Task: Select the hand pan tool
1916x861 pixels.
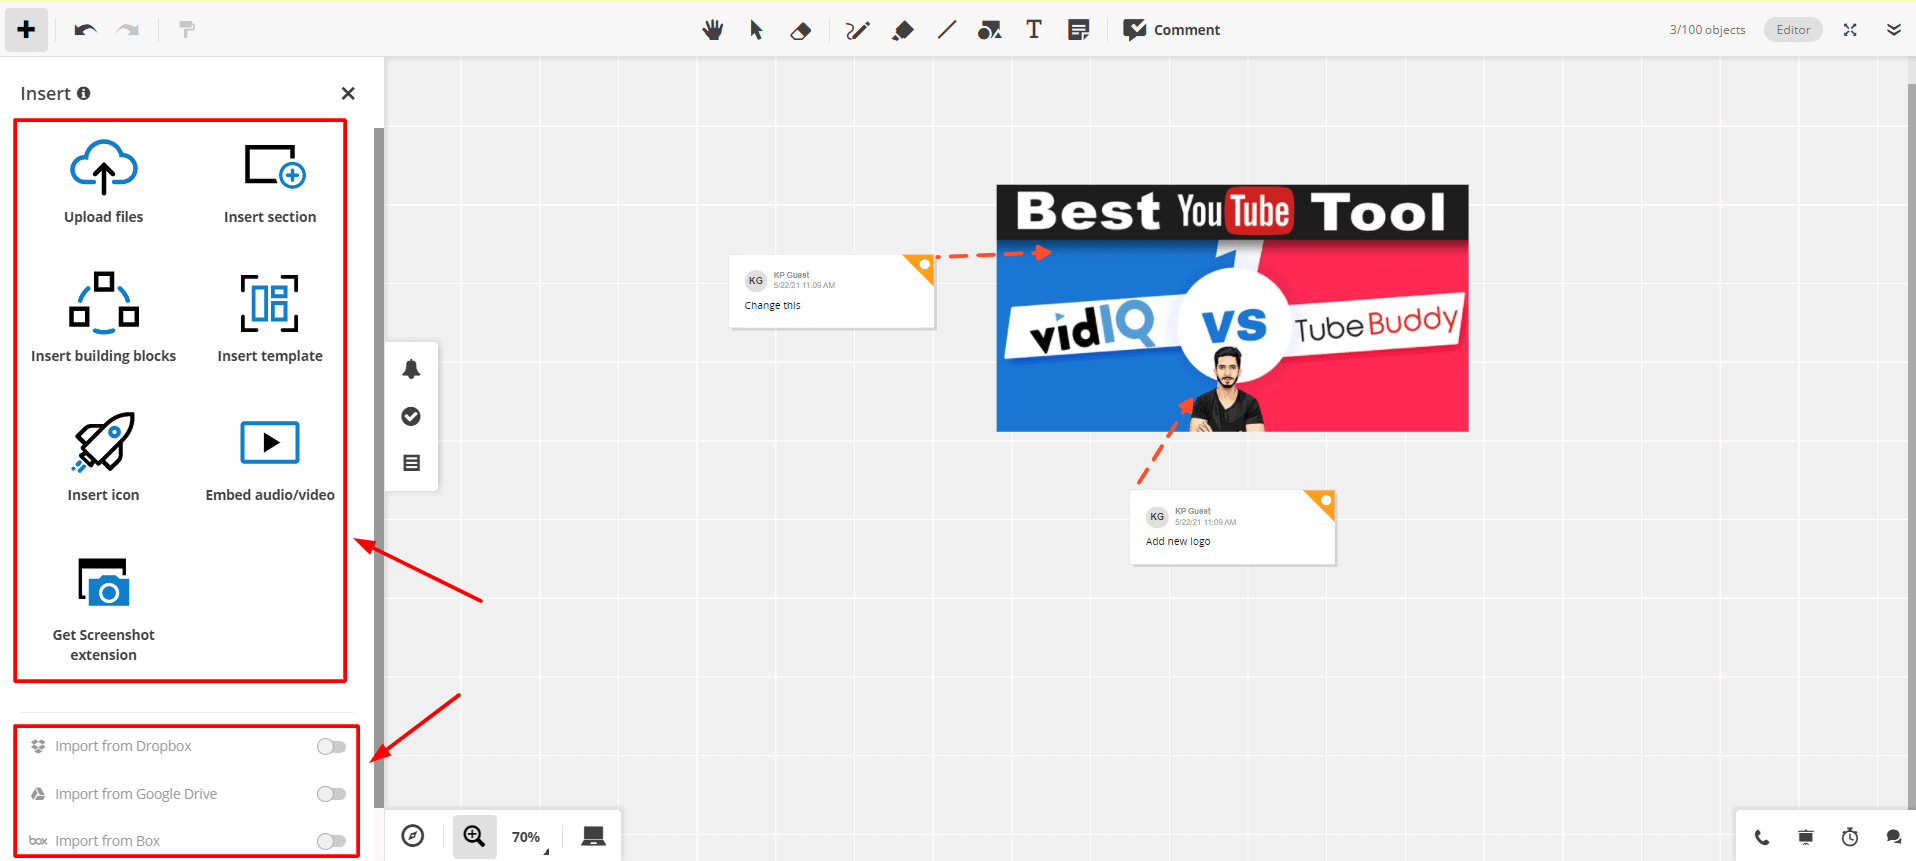Action: (712, 30)
